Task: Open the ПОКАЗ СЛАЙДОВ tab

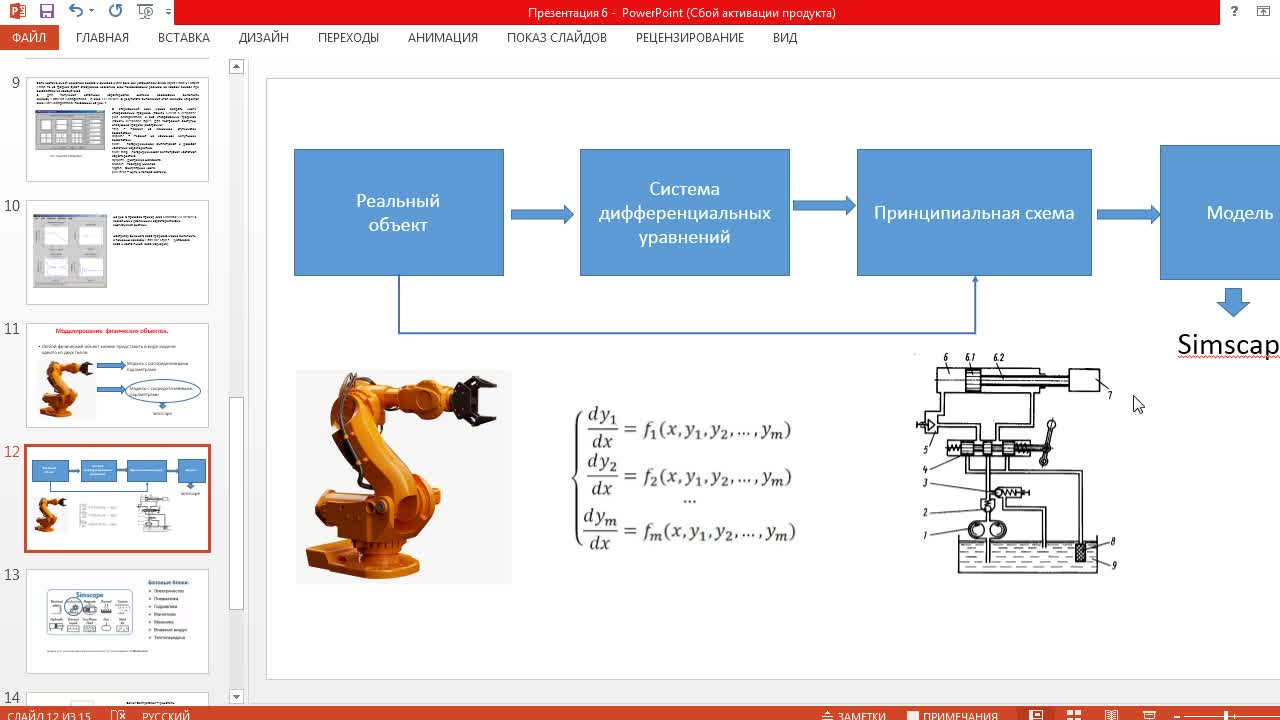Action: click(x=557, y=37)
